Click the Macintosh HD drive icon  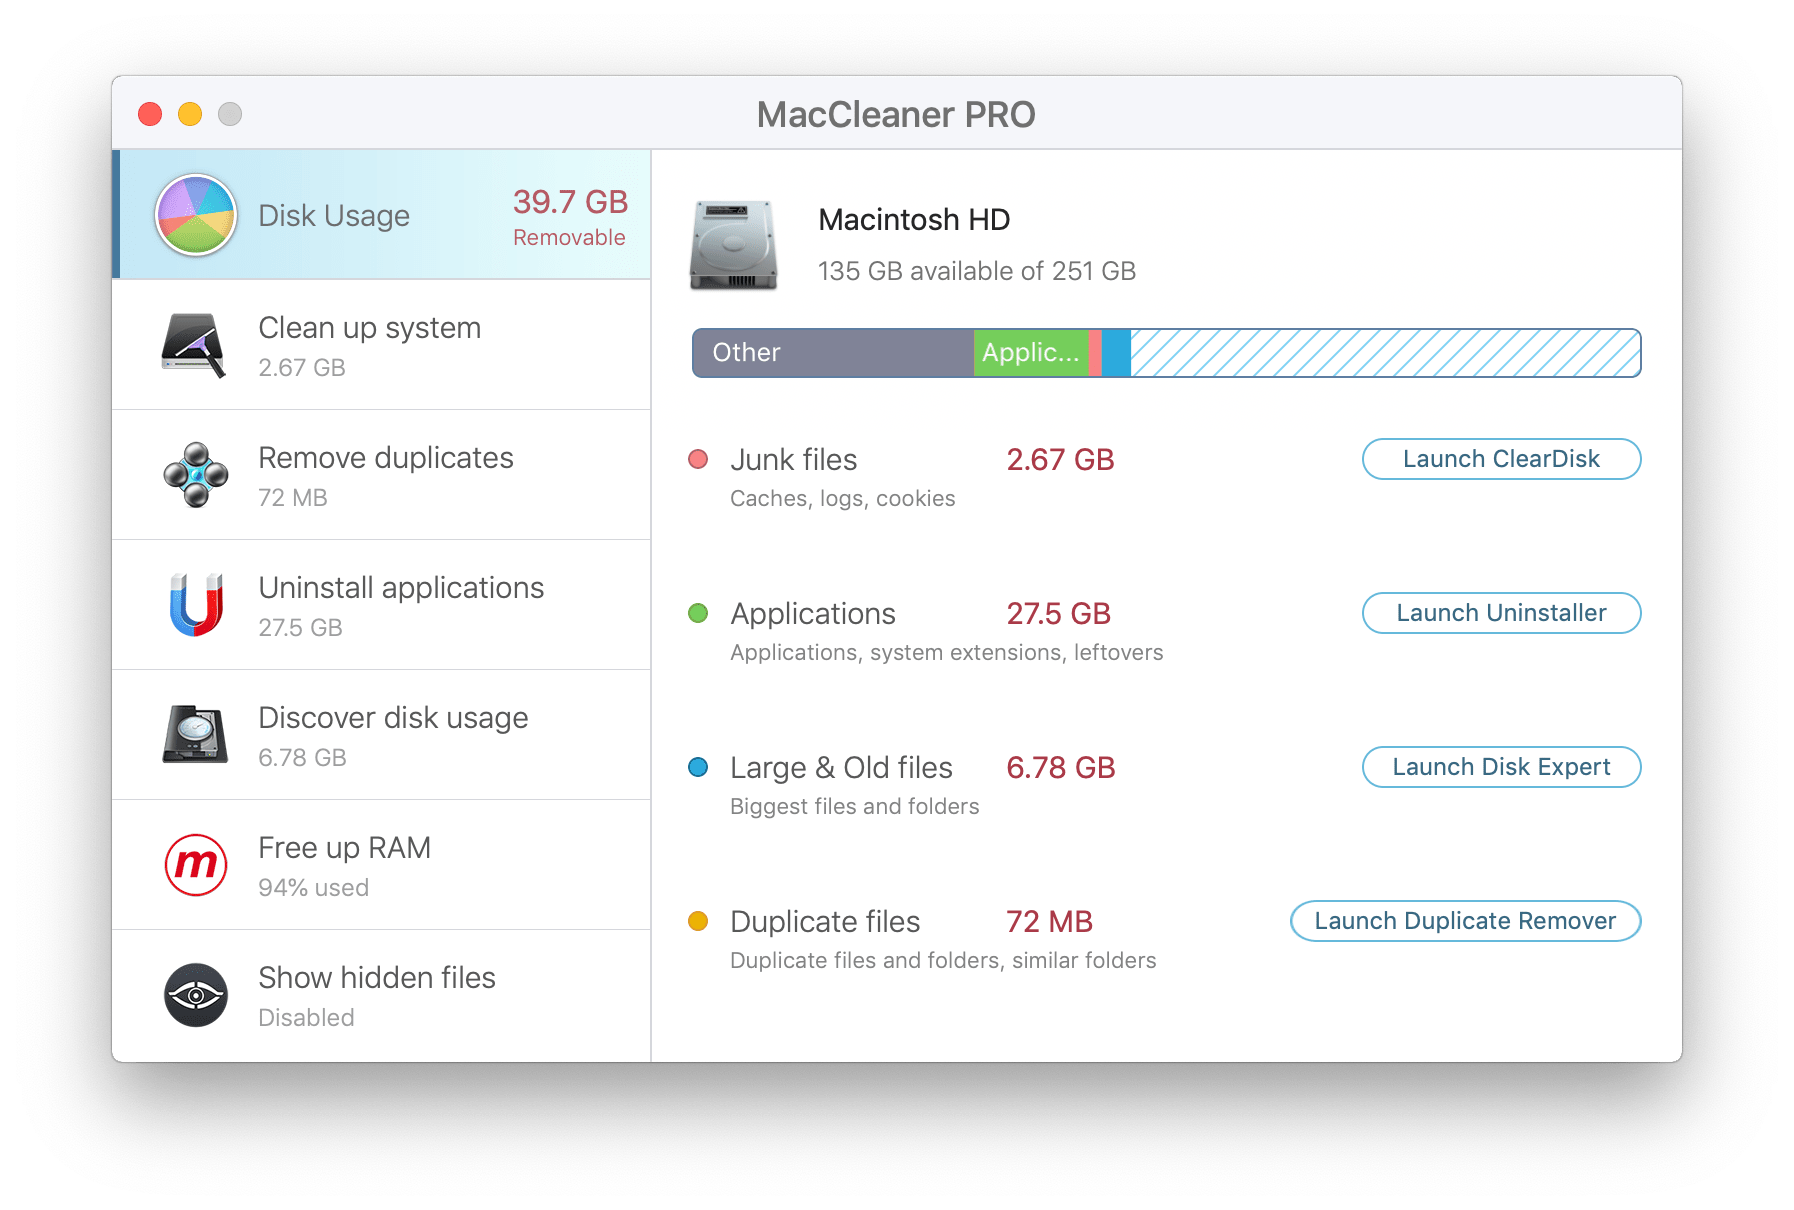[x=733, y=245]
